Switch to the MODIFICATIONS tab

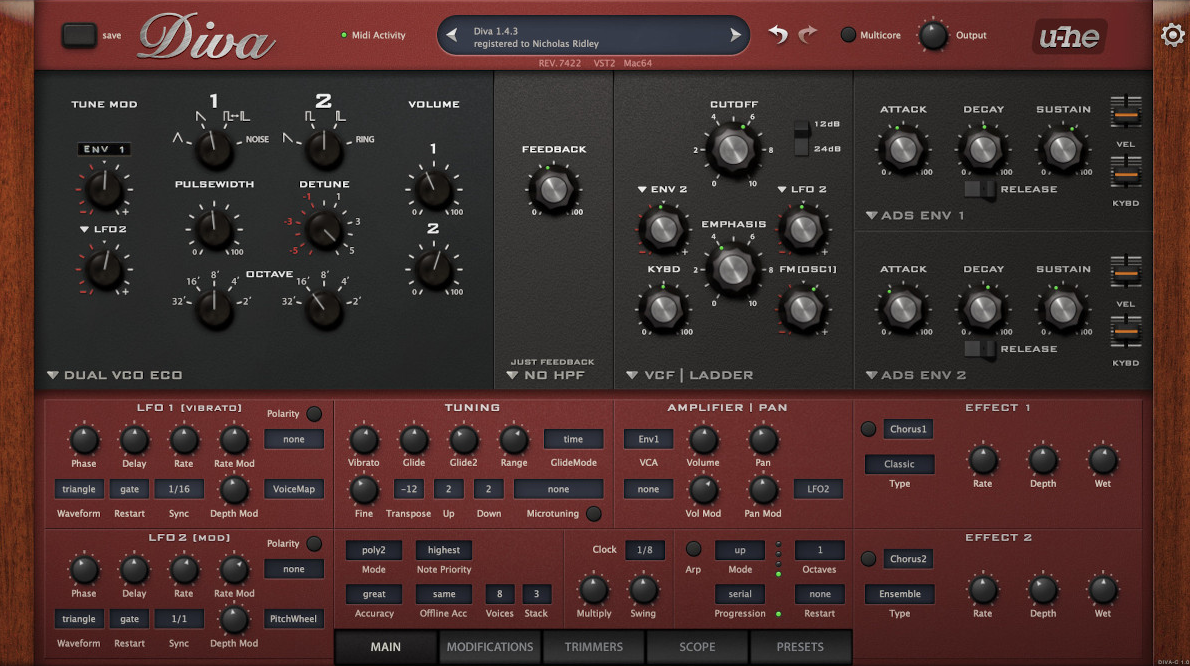coord(490,647)
